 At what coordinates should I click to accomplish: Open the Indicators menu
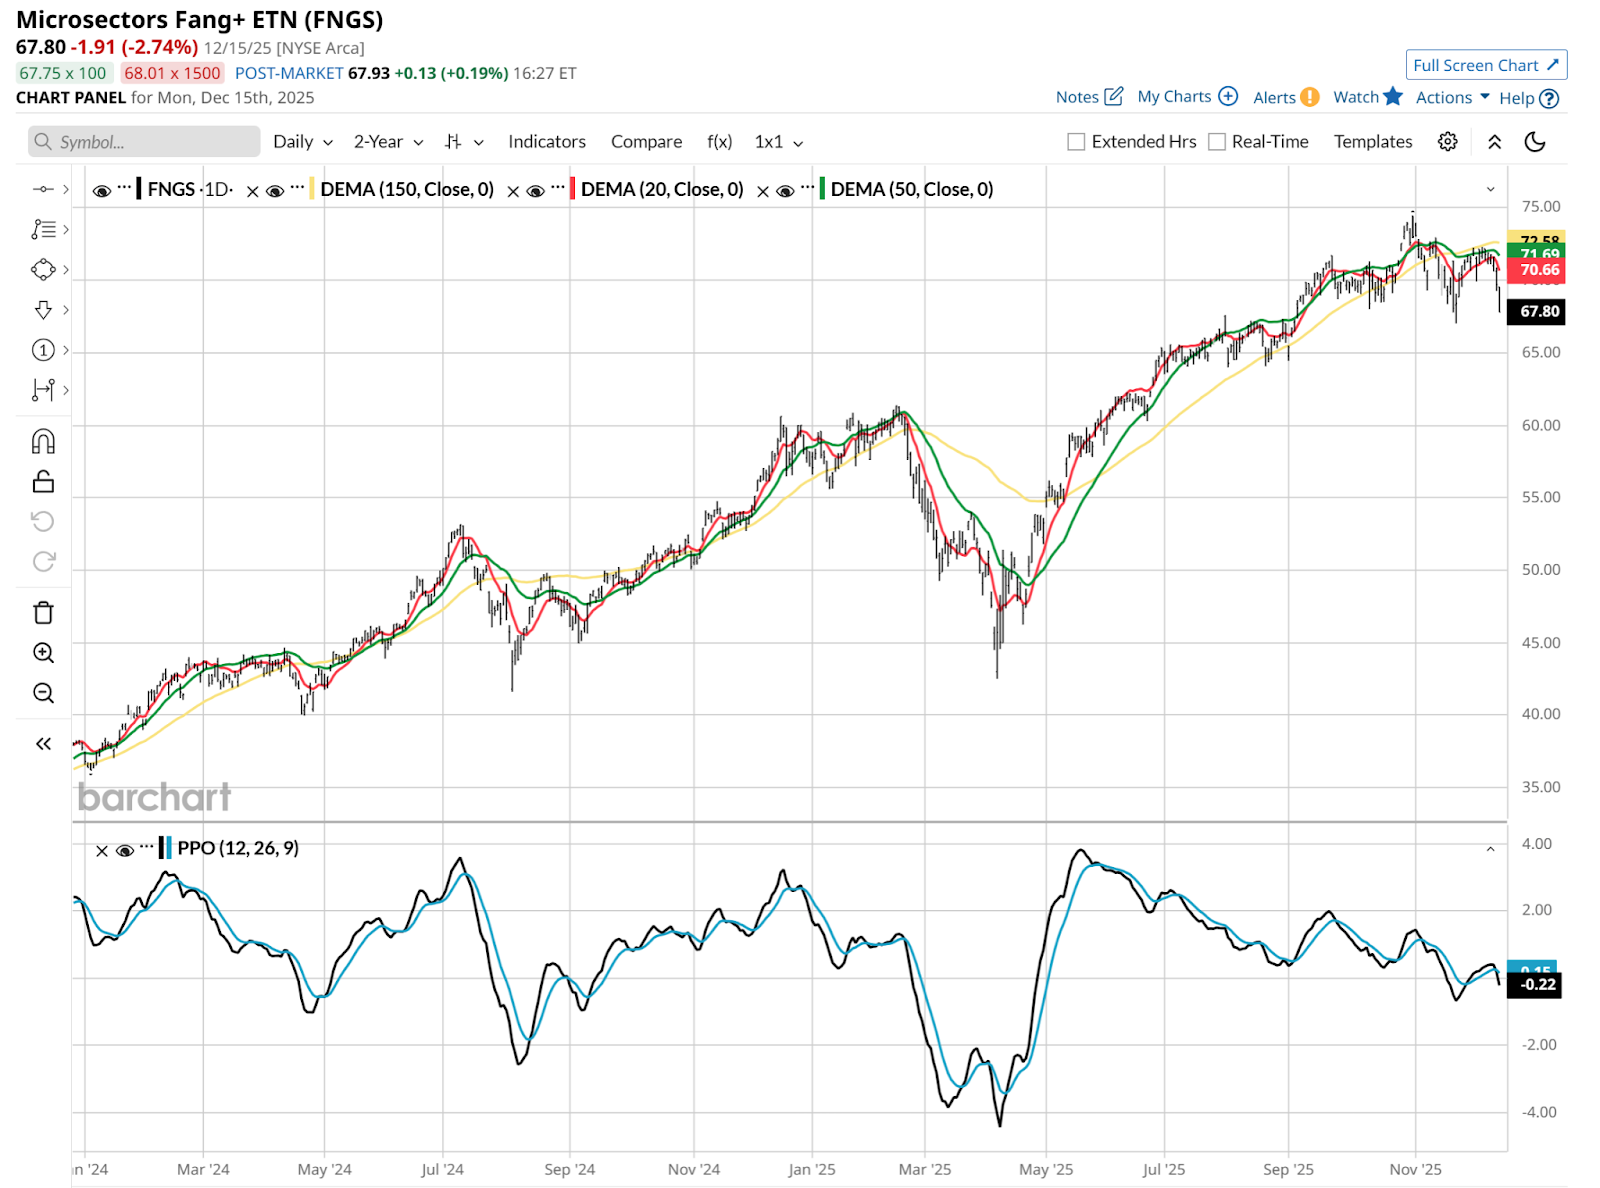coord(546,142)
